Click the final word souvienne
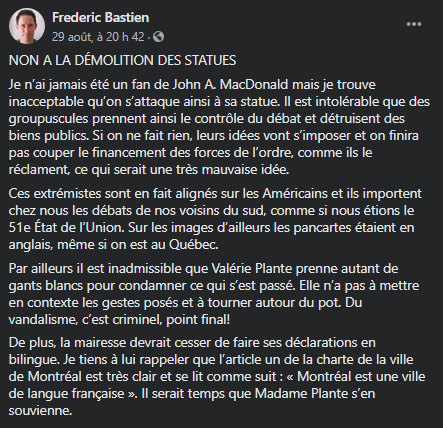 point(40,411)
